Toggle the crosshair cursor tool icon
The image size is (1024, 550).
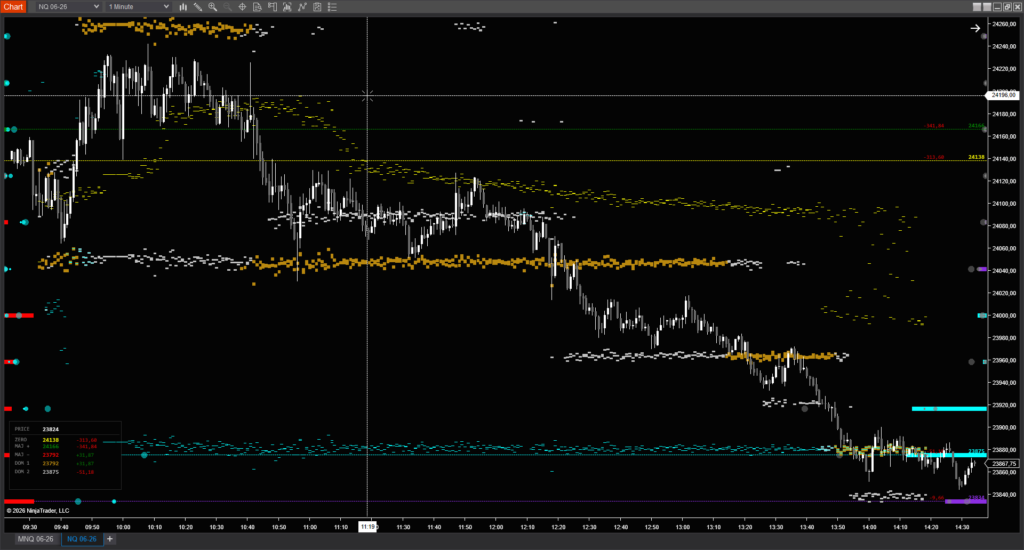242,7
